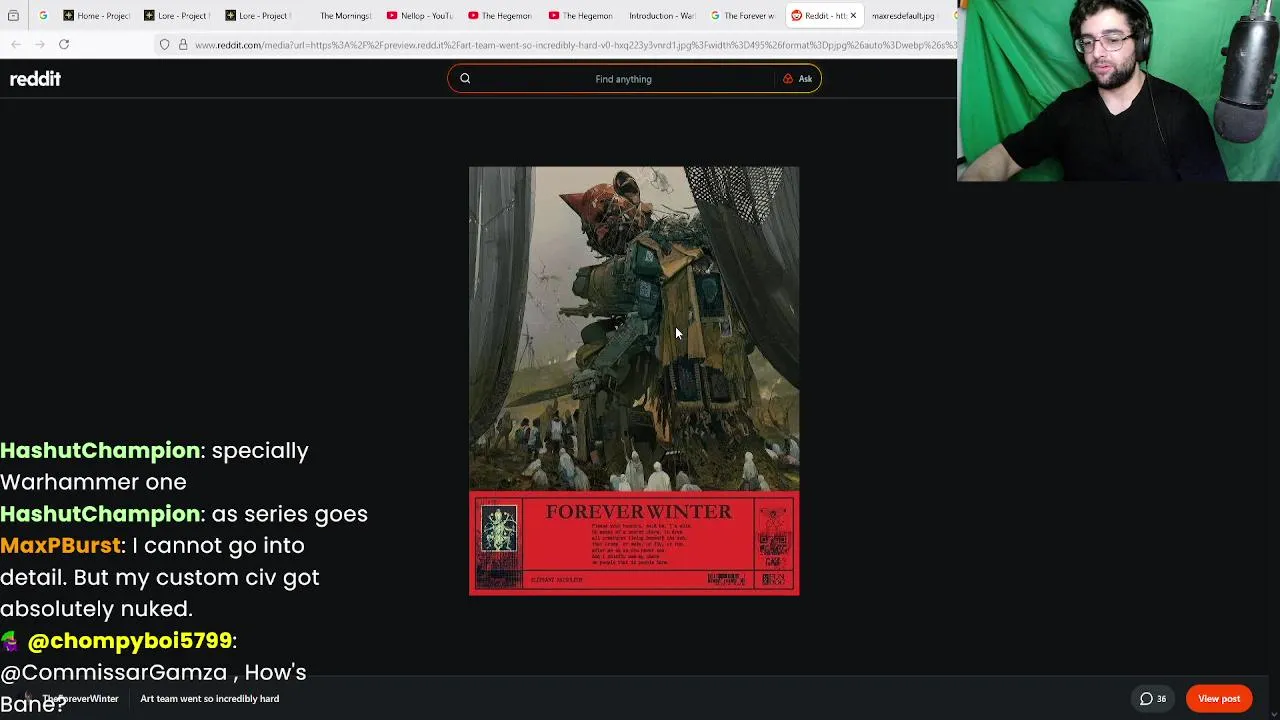Viewport: 1280px width, 720px height.
Task: Close the active Reddit tab
Action: [x=853, y=15]
